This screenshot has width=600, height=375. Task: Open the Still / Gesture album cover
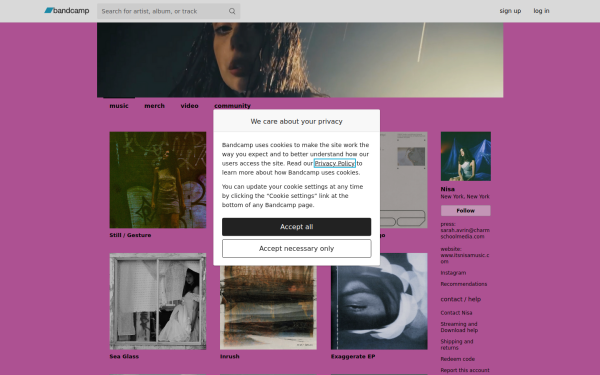click(x=158, y=180)
